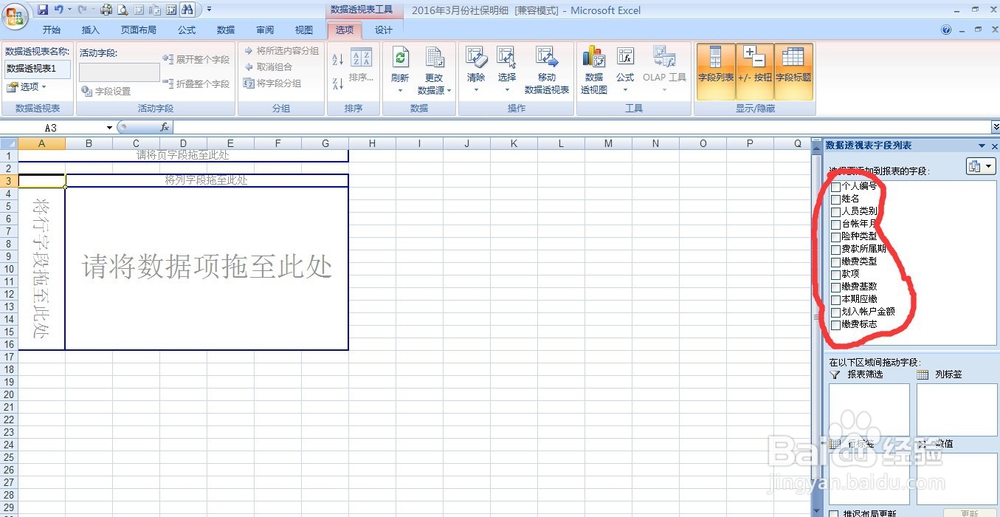Save the workbook via quick access icon
The image size is (1000, 517).
point(43,10)
